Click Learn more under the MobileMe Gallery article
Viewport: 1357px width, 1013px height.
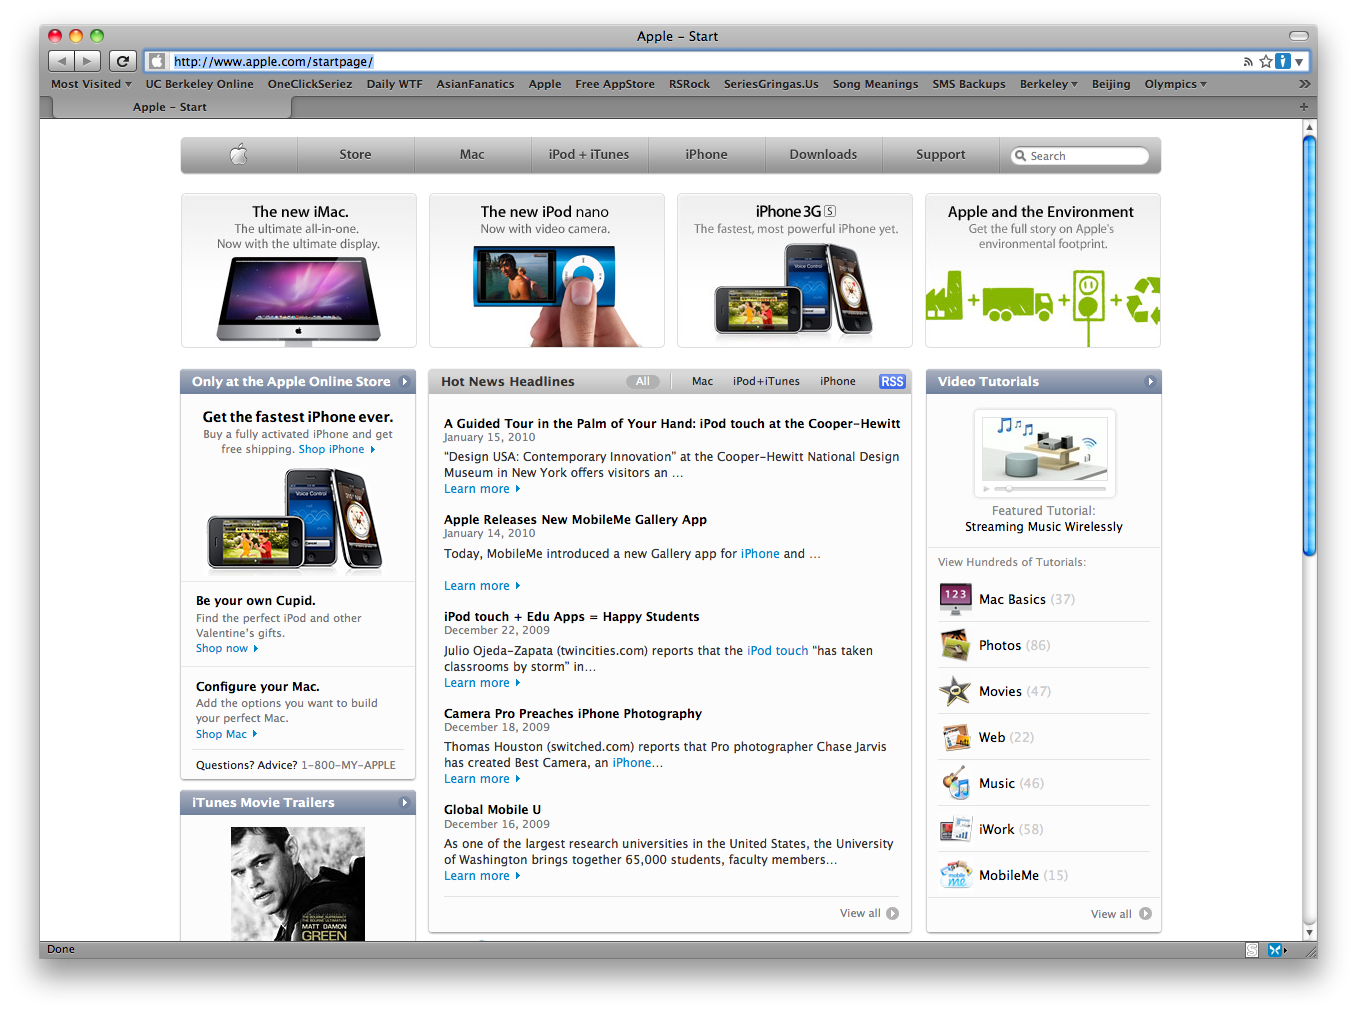(477, 585)
